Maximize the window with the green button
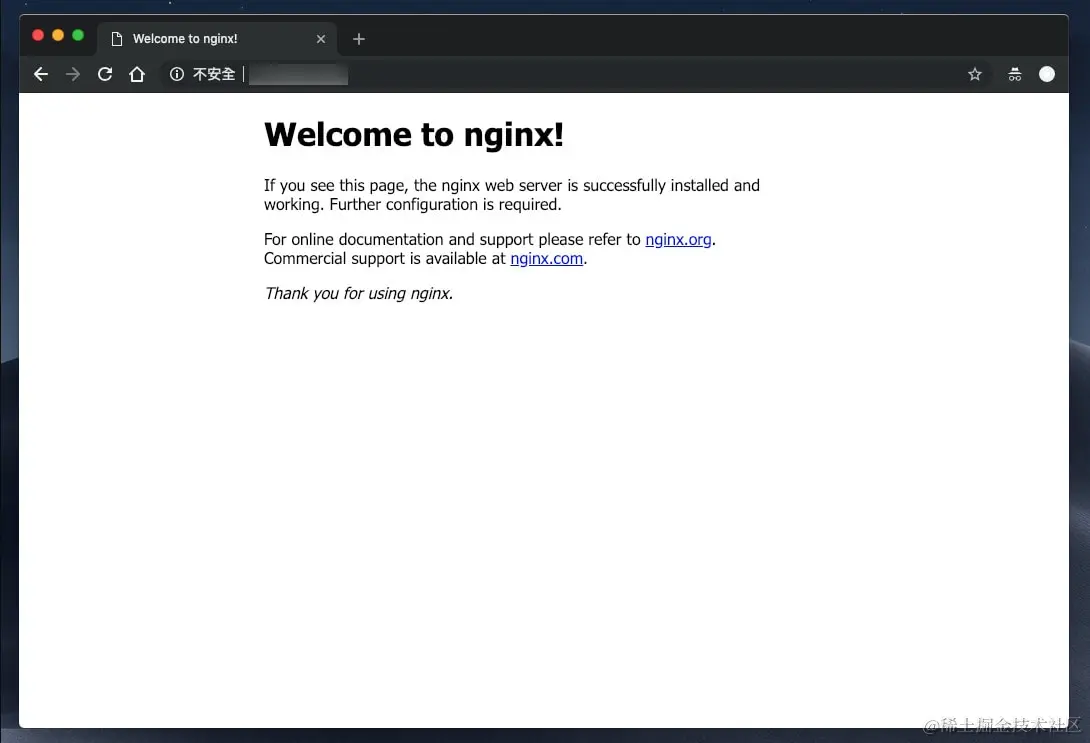 (79, 35)
